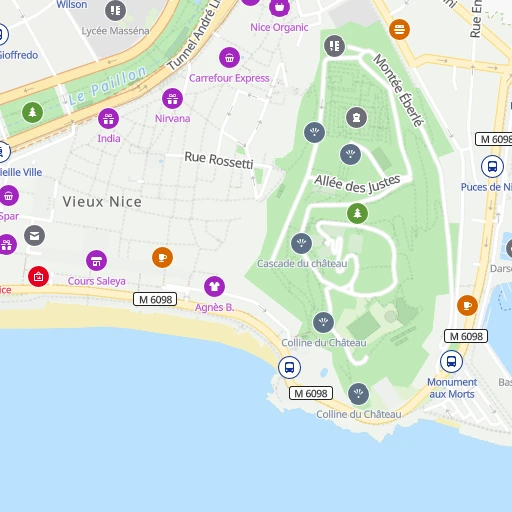Click the green park tree icon near Allée des Justes

tap(357, 213)
